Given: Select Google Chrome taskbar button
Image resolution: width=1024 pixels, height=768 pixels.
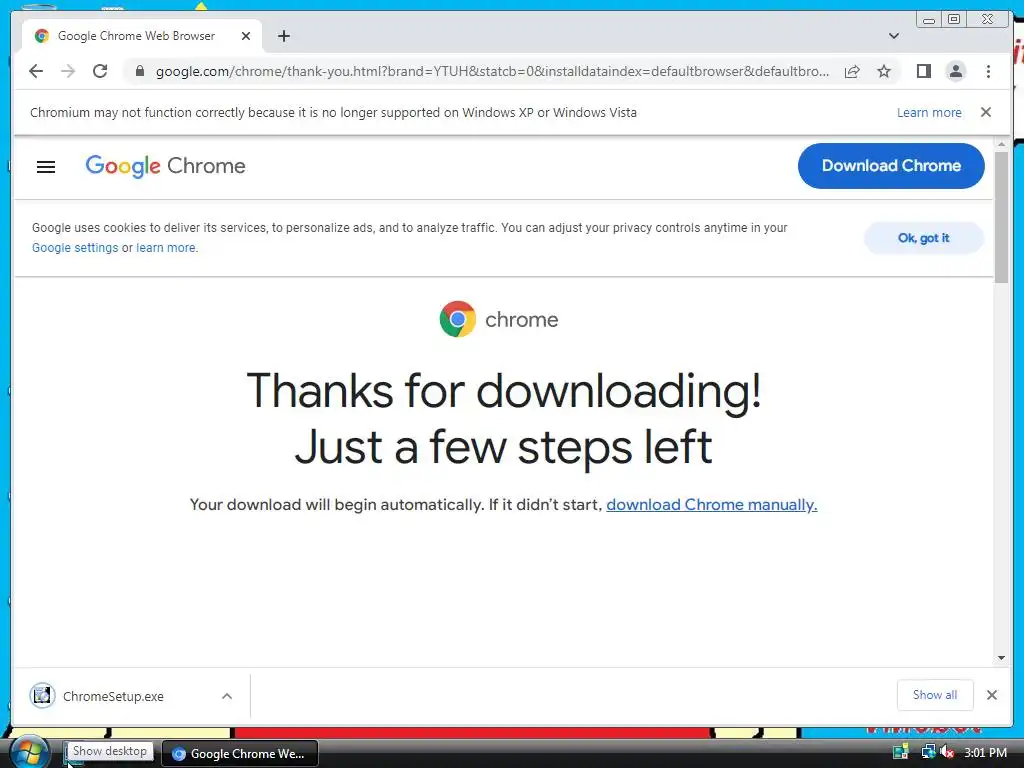Looking at the screenshot, I should (x=240, y=754).
